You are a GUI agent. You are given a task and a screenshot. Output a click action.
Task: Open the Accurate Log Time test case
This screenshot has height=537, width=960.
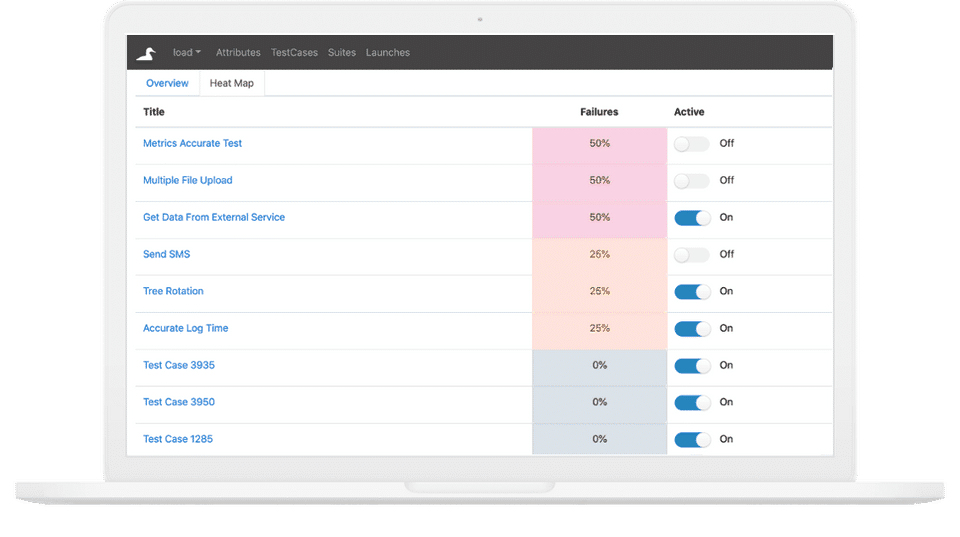184,329
